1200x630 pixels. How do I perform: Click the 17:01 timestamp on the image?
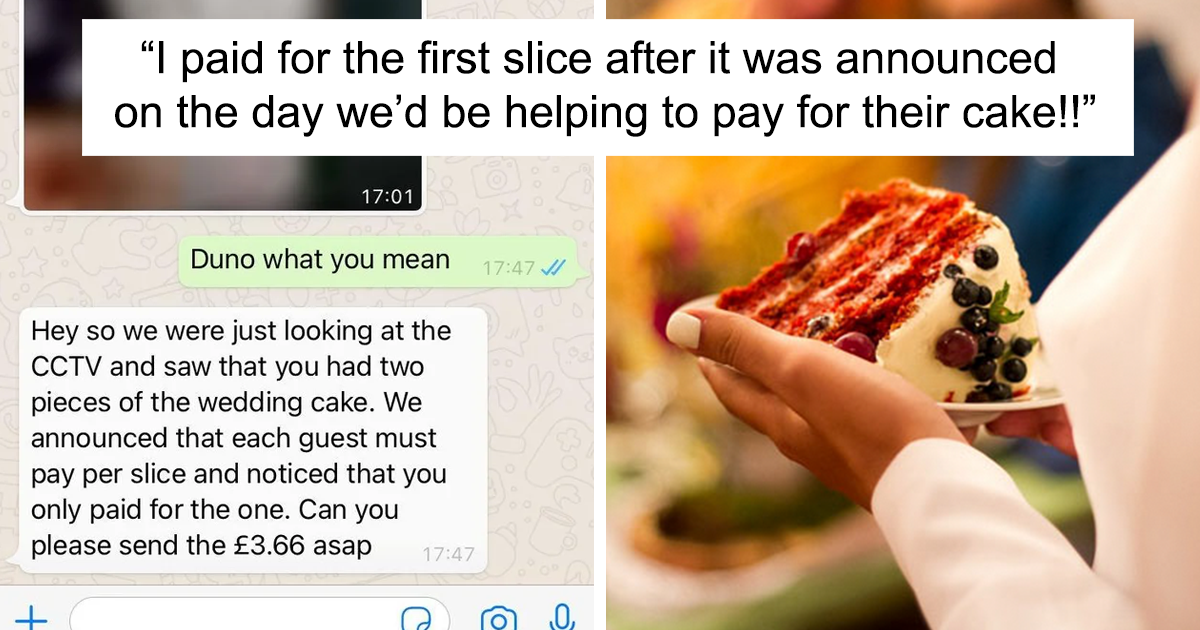[386, 197]
